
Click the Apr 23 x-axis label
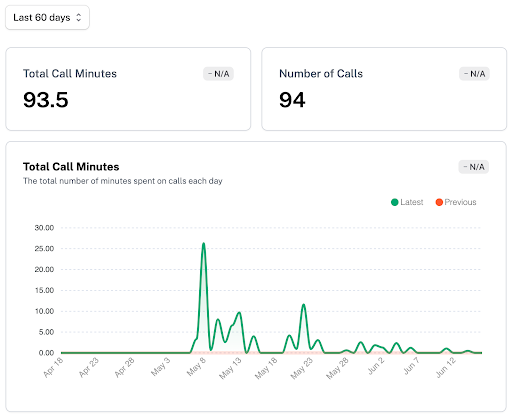89,367
